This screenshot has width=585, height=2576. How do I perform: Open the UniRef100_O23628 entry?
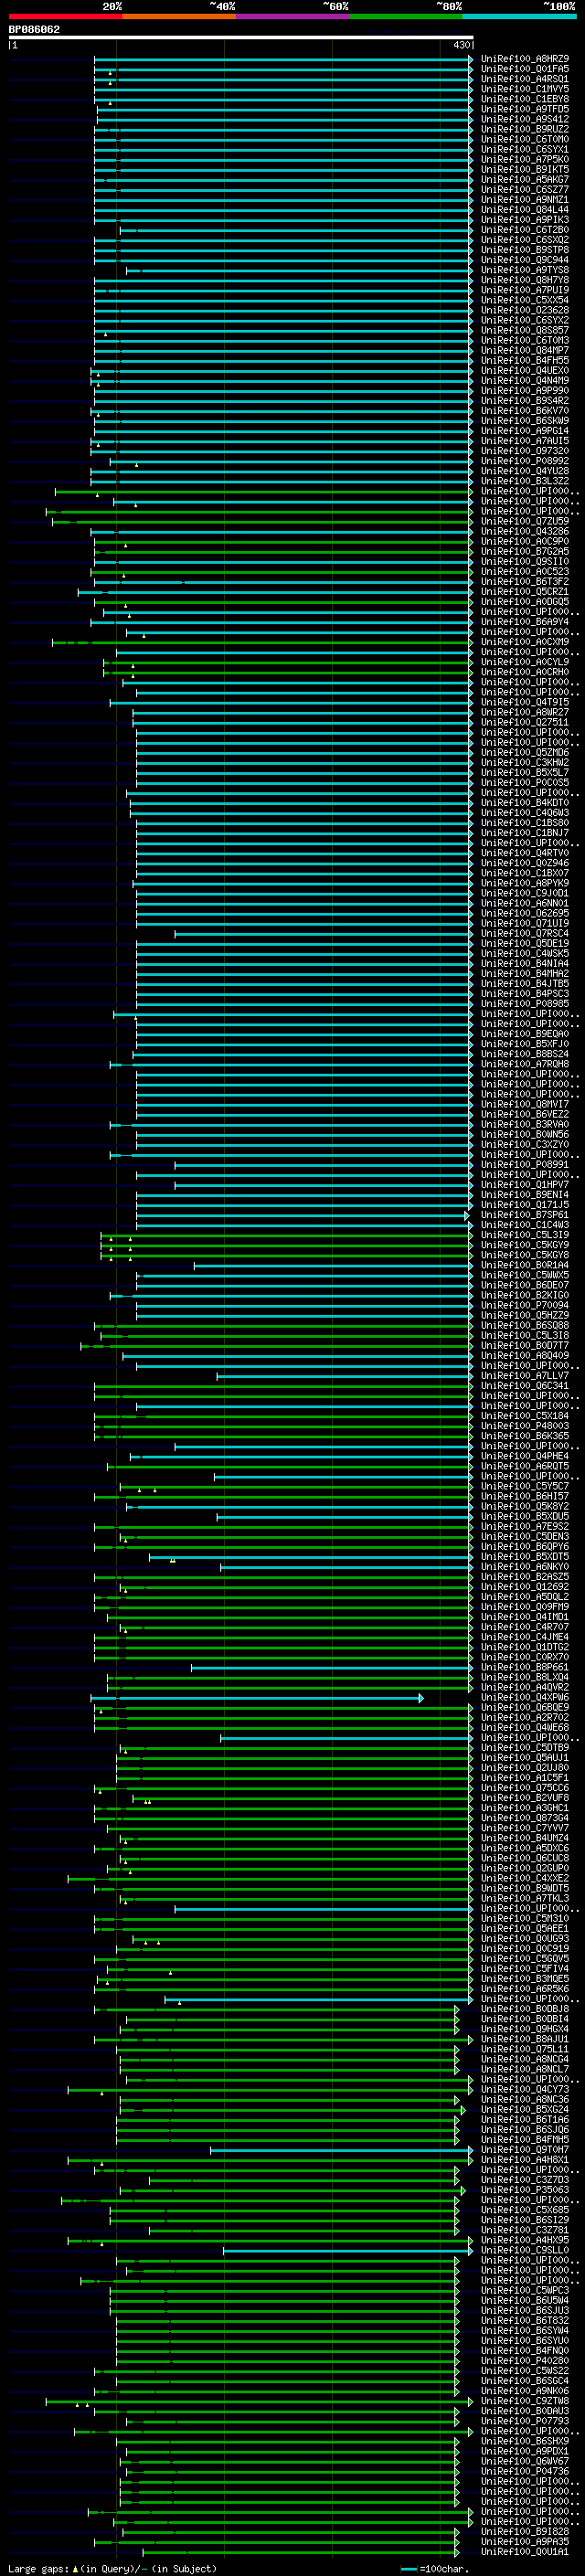coord(525,310)
